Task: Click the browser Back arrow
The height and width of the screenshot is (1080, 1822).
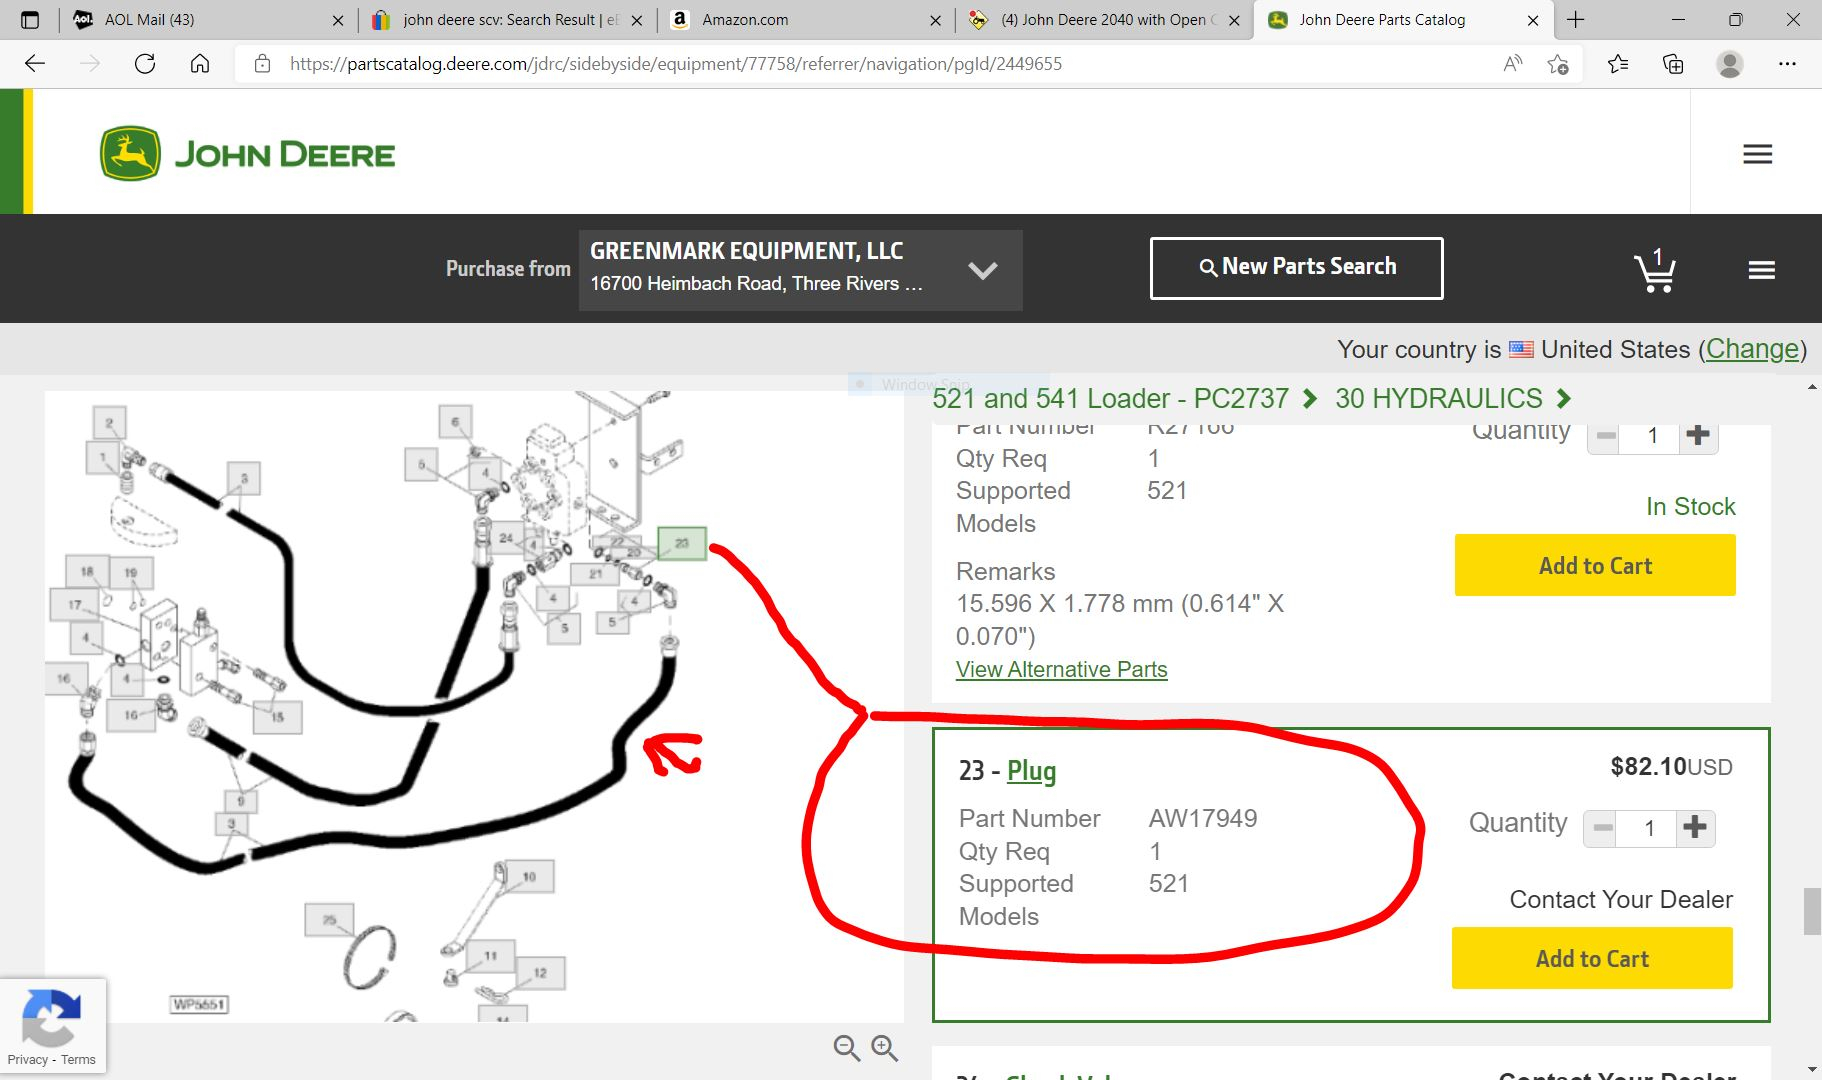Action: (35, 64)
